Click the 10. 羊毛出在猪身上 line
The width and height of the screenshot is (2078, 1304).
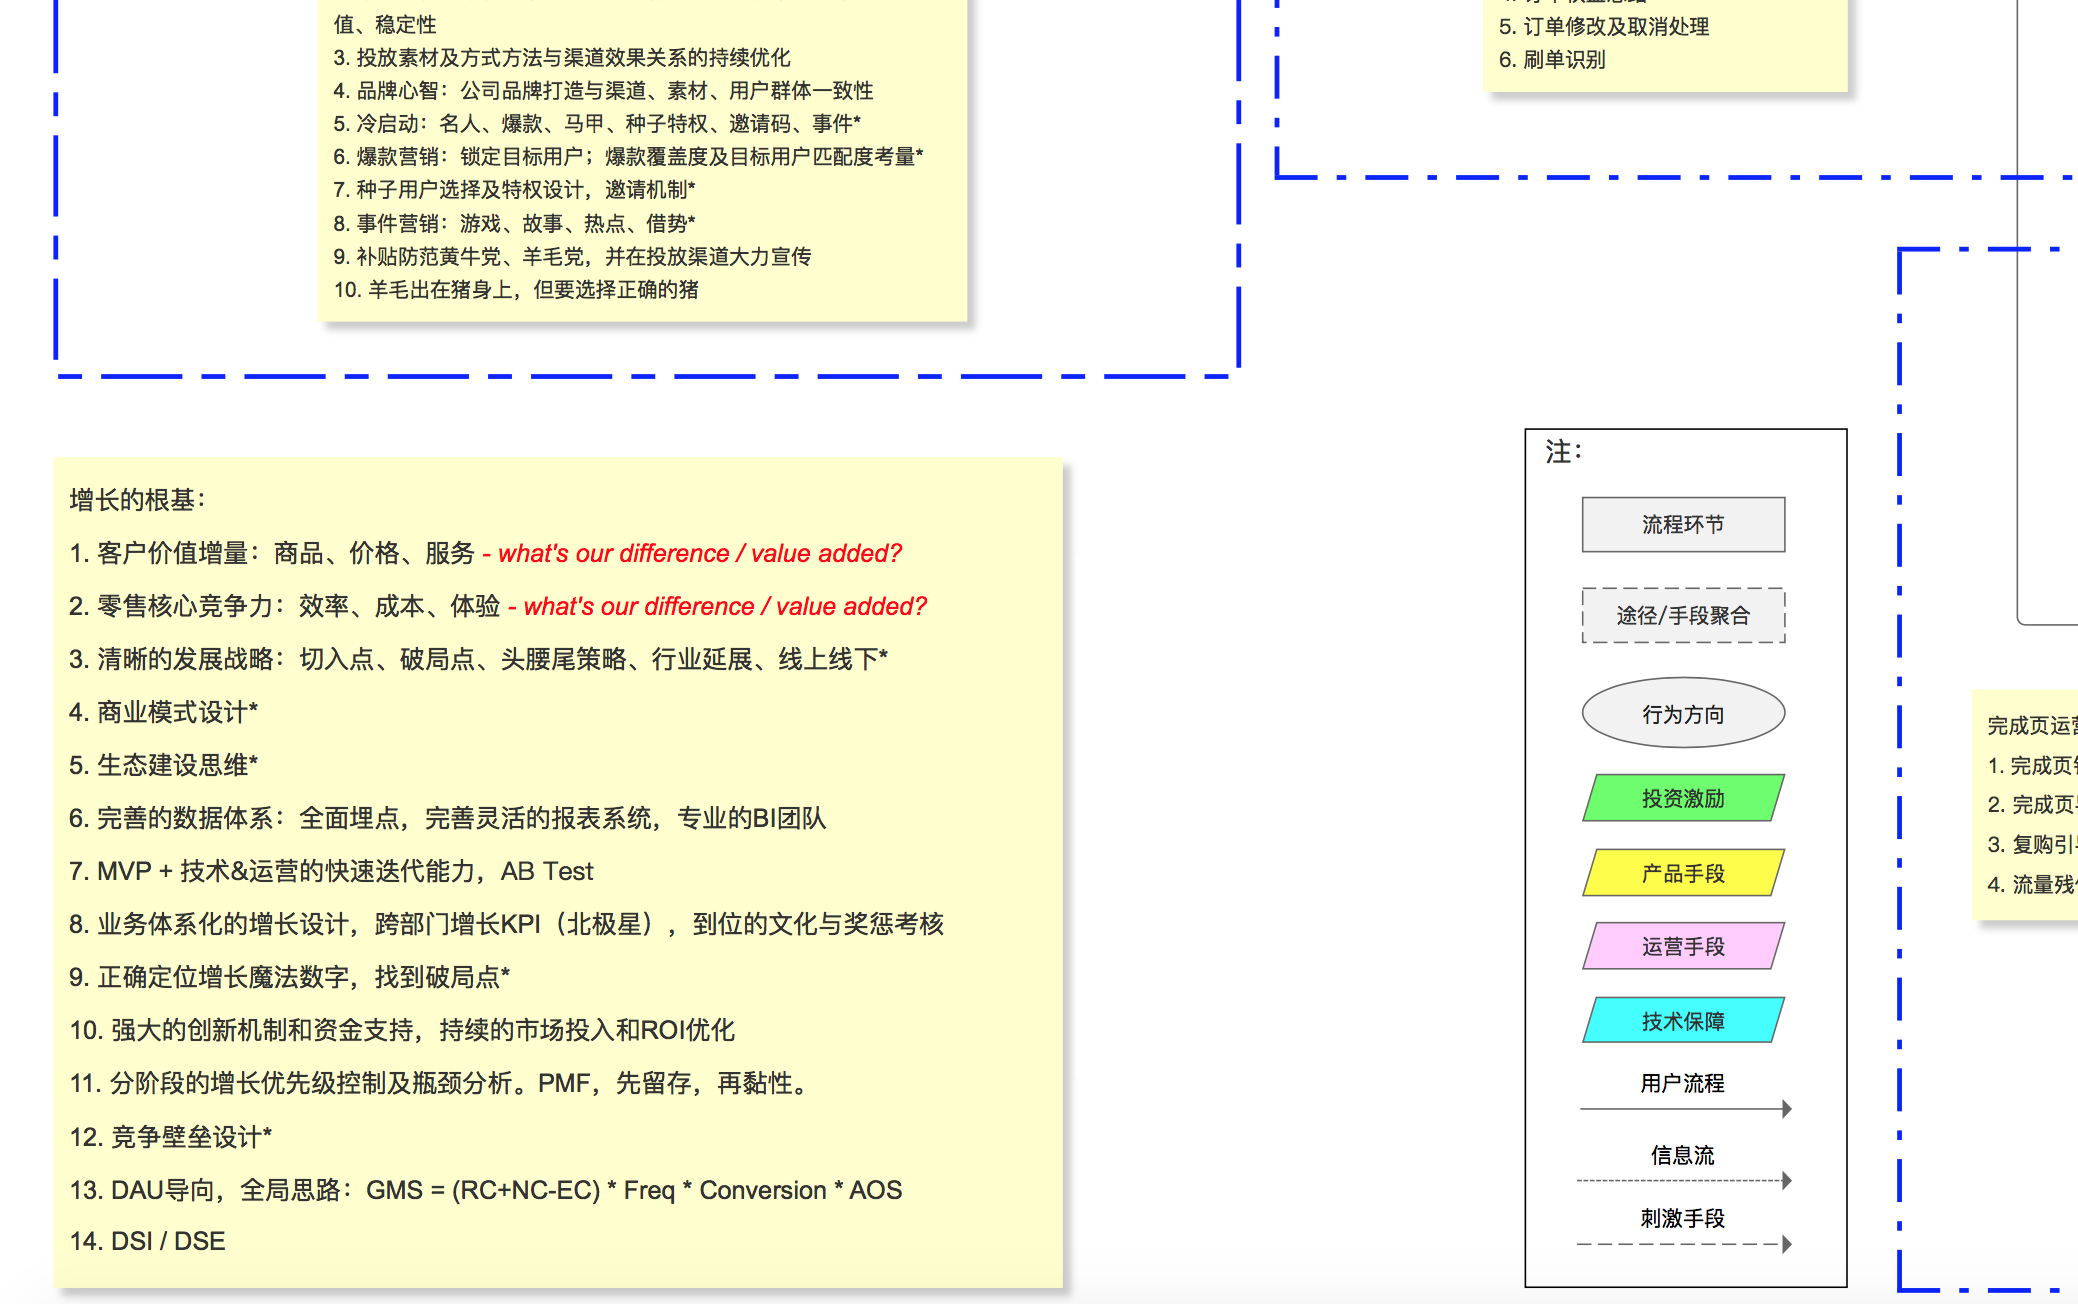(516, 290)
